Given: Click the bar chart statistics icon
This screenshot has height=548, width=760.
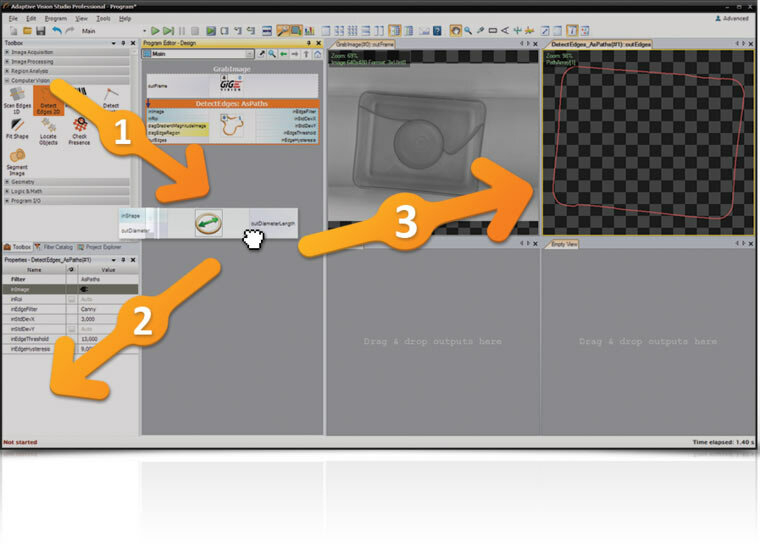Looking at the screenshot, I should point(309,31).
